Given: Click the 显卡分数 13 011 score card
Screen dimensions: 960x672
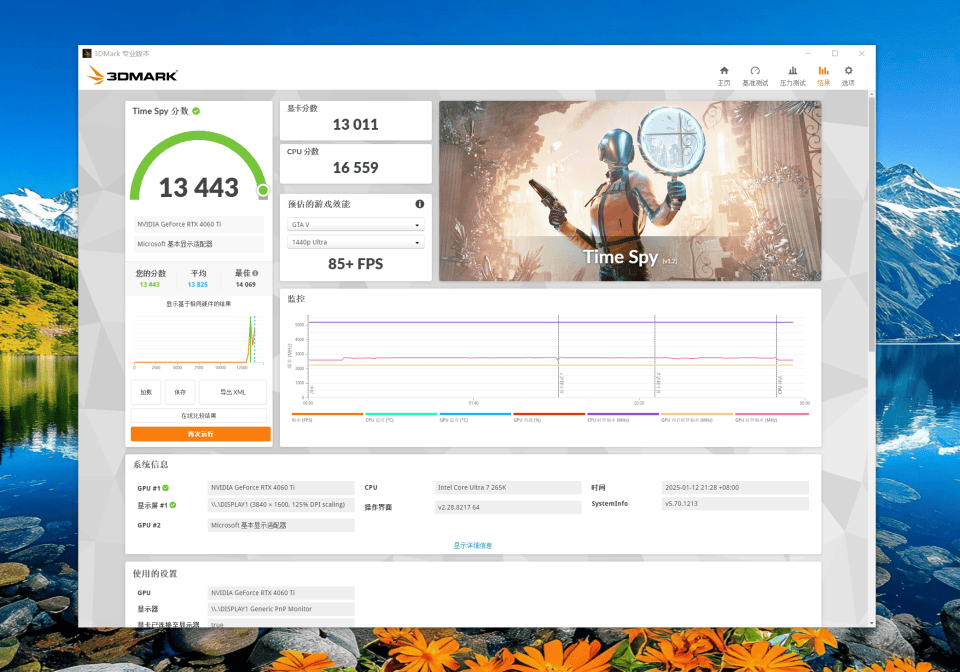Looking at the screenshot, I should point(356,120).
